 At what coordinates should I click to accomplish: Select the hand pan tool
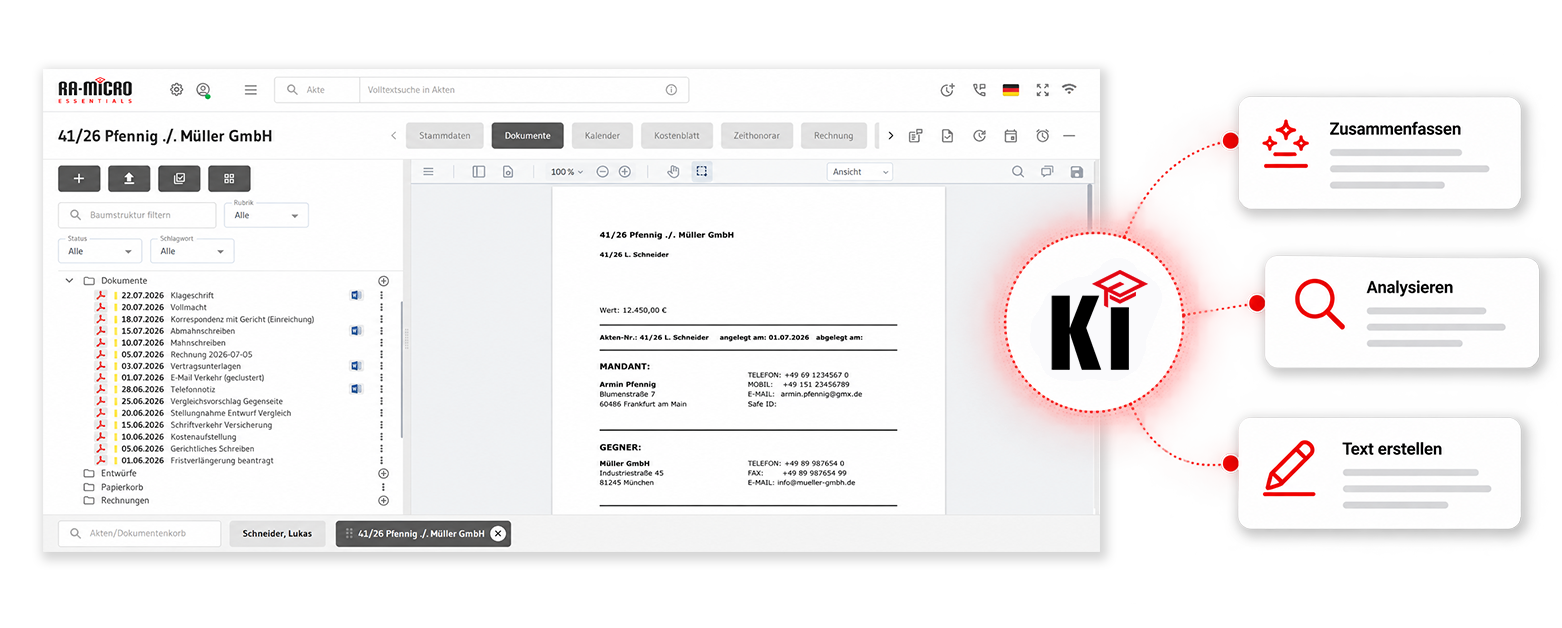[x=673, y=172]
